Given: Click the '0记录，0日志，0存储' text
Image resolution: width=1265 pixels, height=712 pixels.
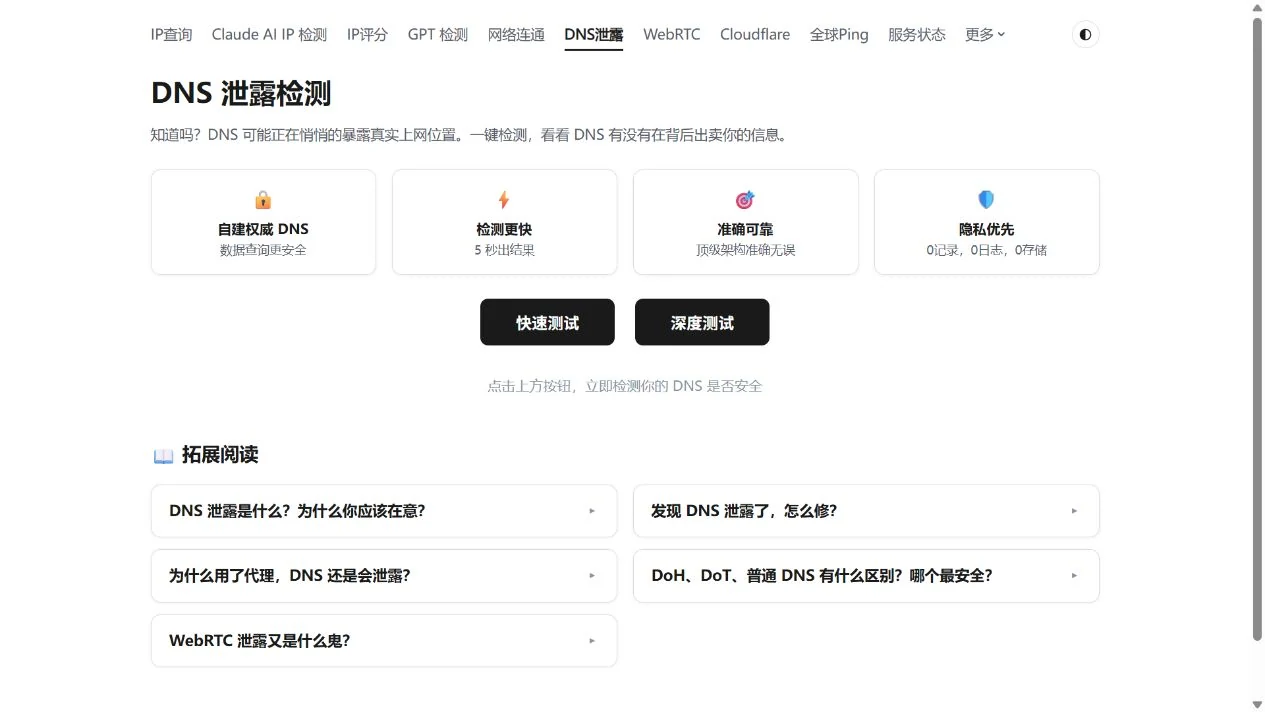Looking at the screenshot, I should coord(986,250).
